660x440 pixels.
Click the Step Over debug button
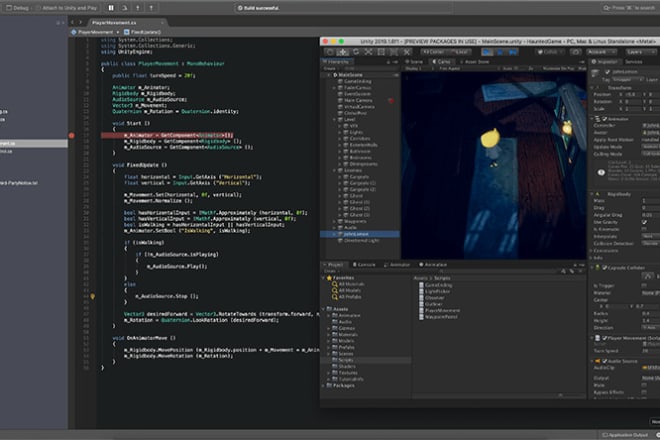click(x=125, y=8)
